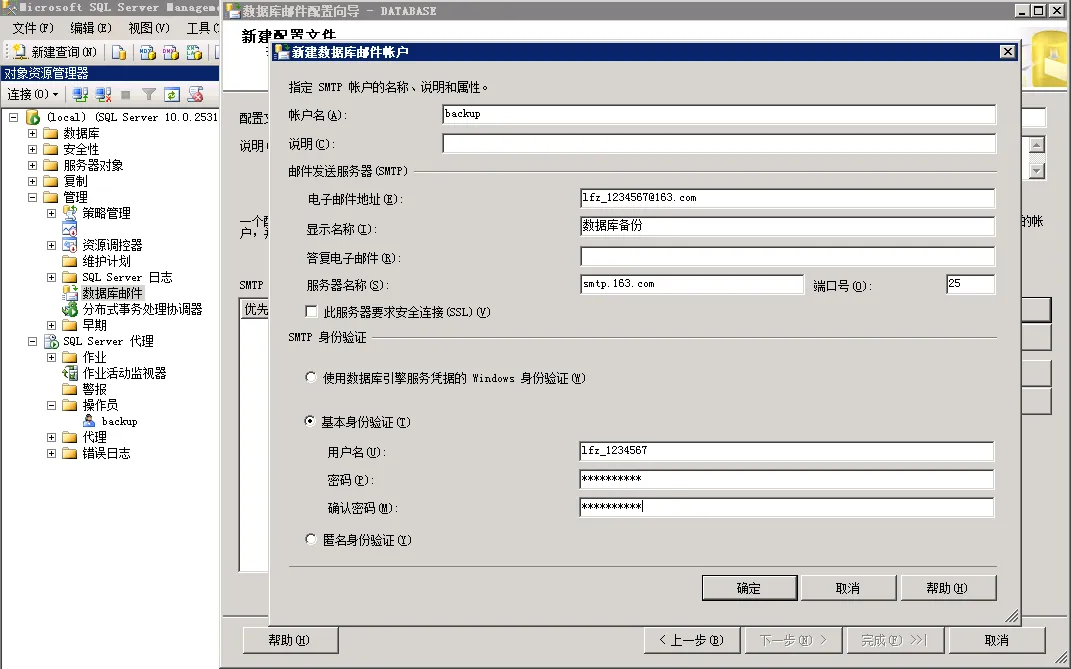The height and width of the screenshot is (669, 1071).
Task: Click the 端口号 port number field
Action: point(970,284)
